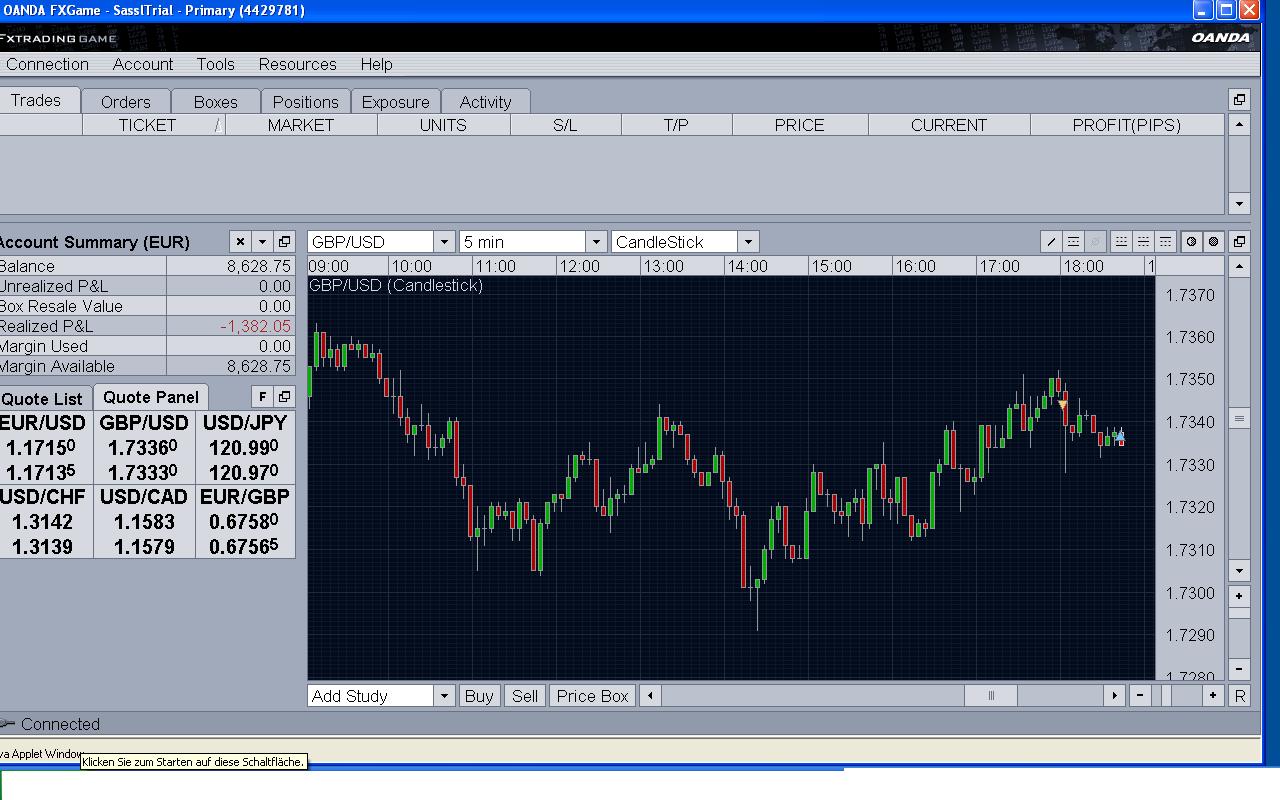Click the horizontal zoom minus button
1280x800 pixels.
pos(1140,696)
